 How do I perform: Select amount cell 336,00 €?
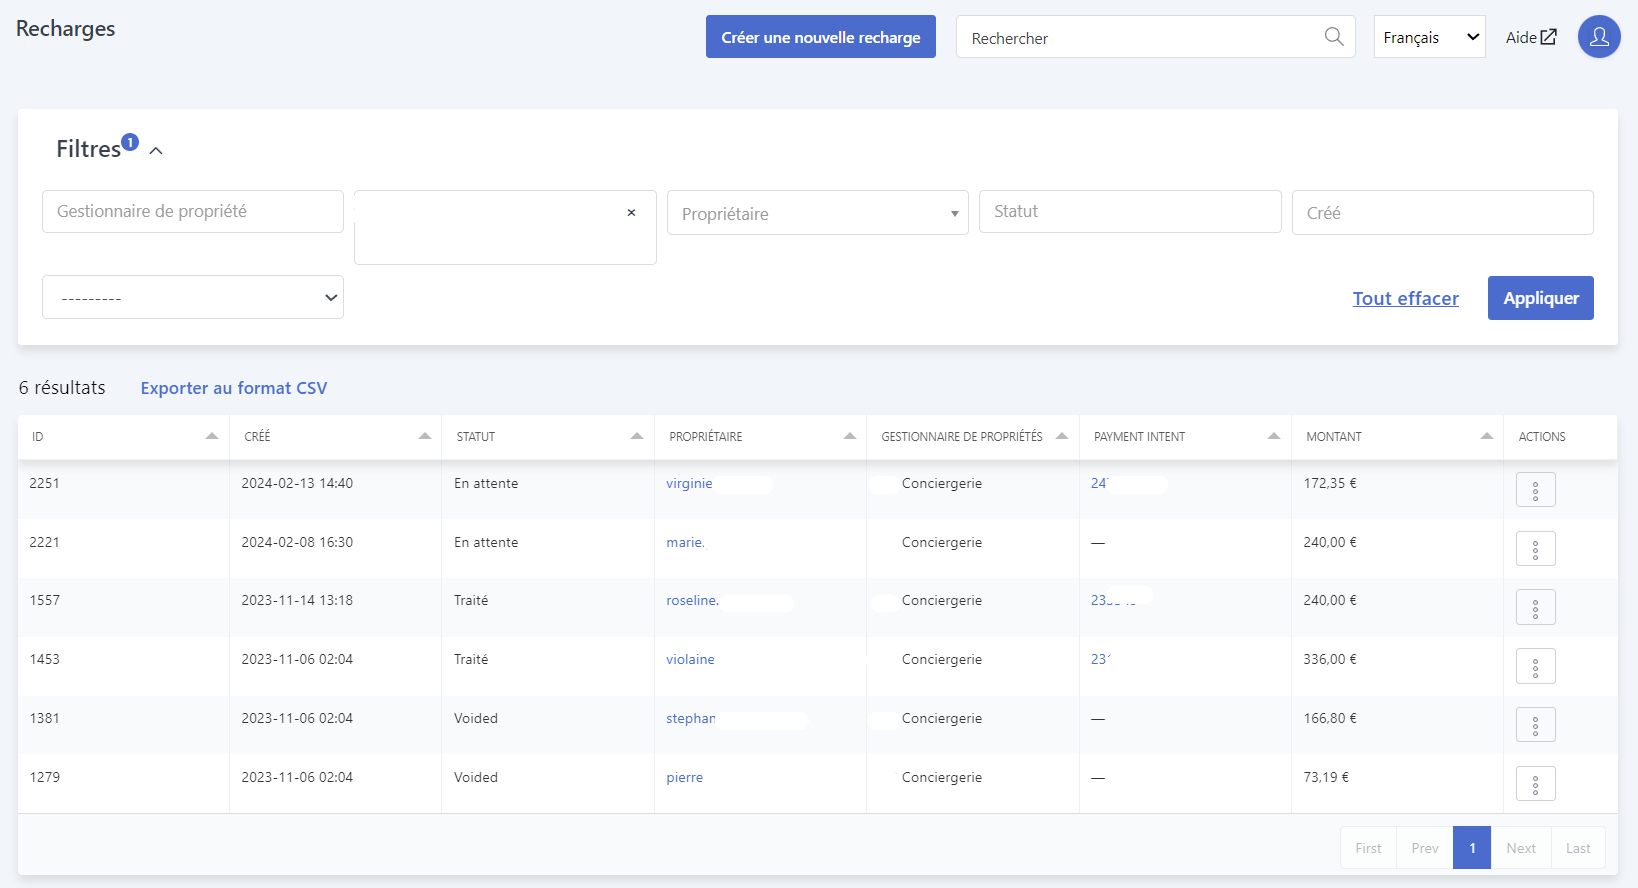[x=1330, y=660]
